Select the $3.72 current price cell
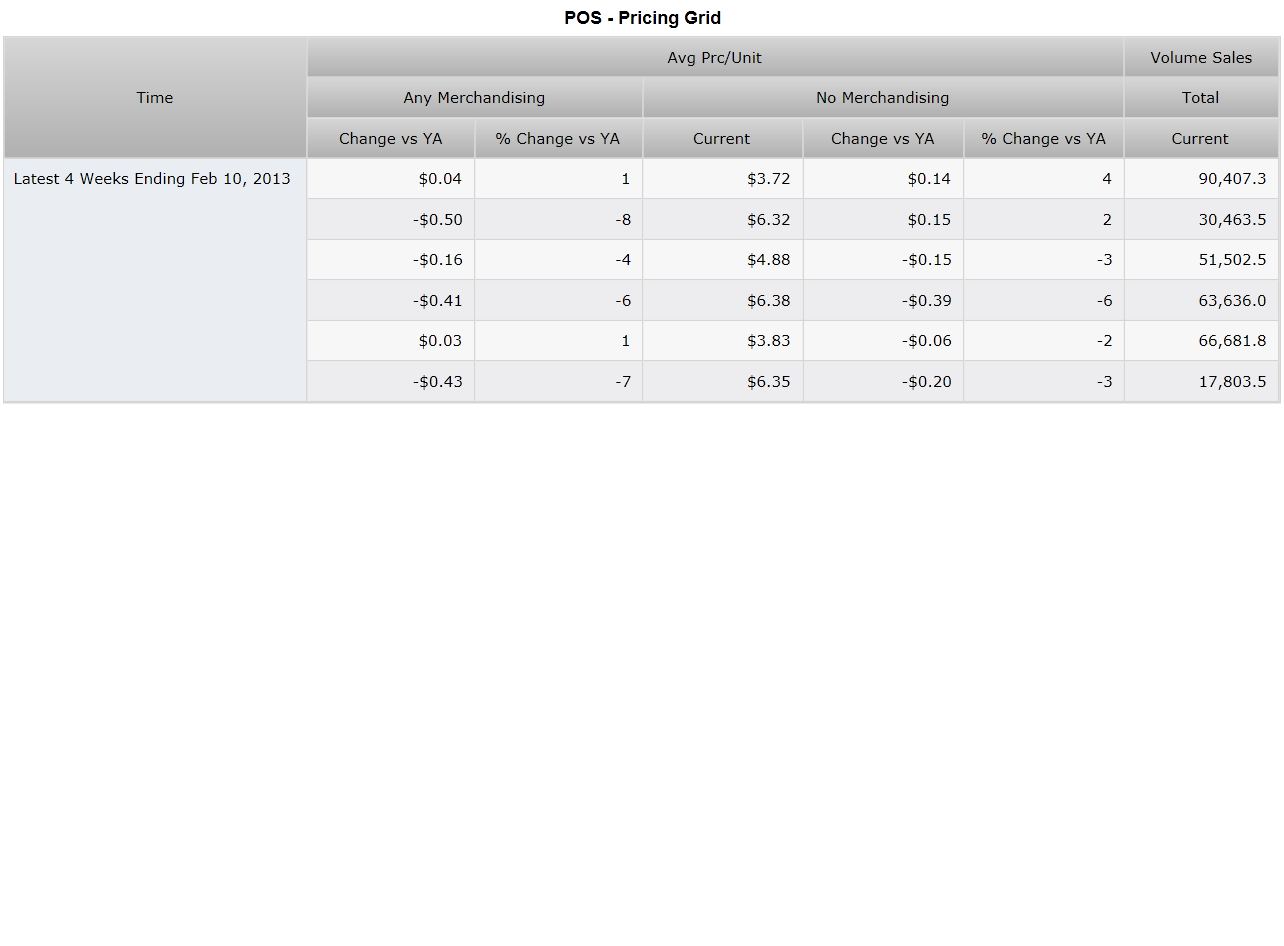The width and height of the screenshot is (1284, 946). pos(723,179)
